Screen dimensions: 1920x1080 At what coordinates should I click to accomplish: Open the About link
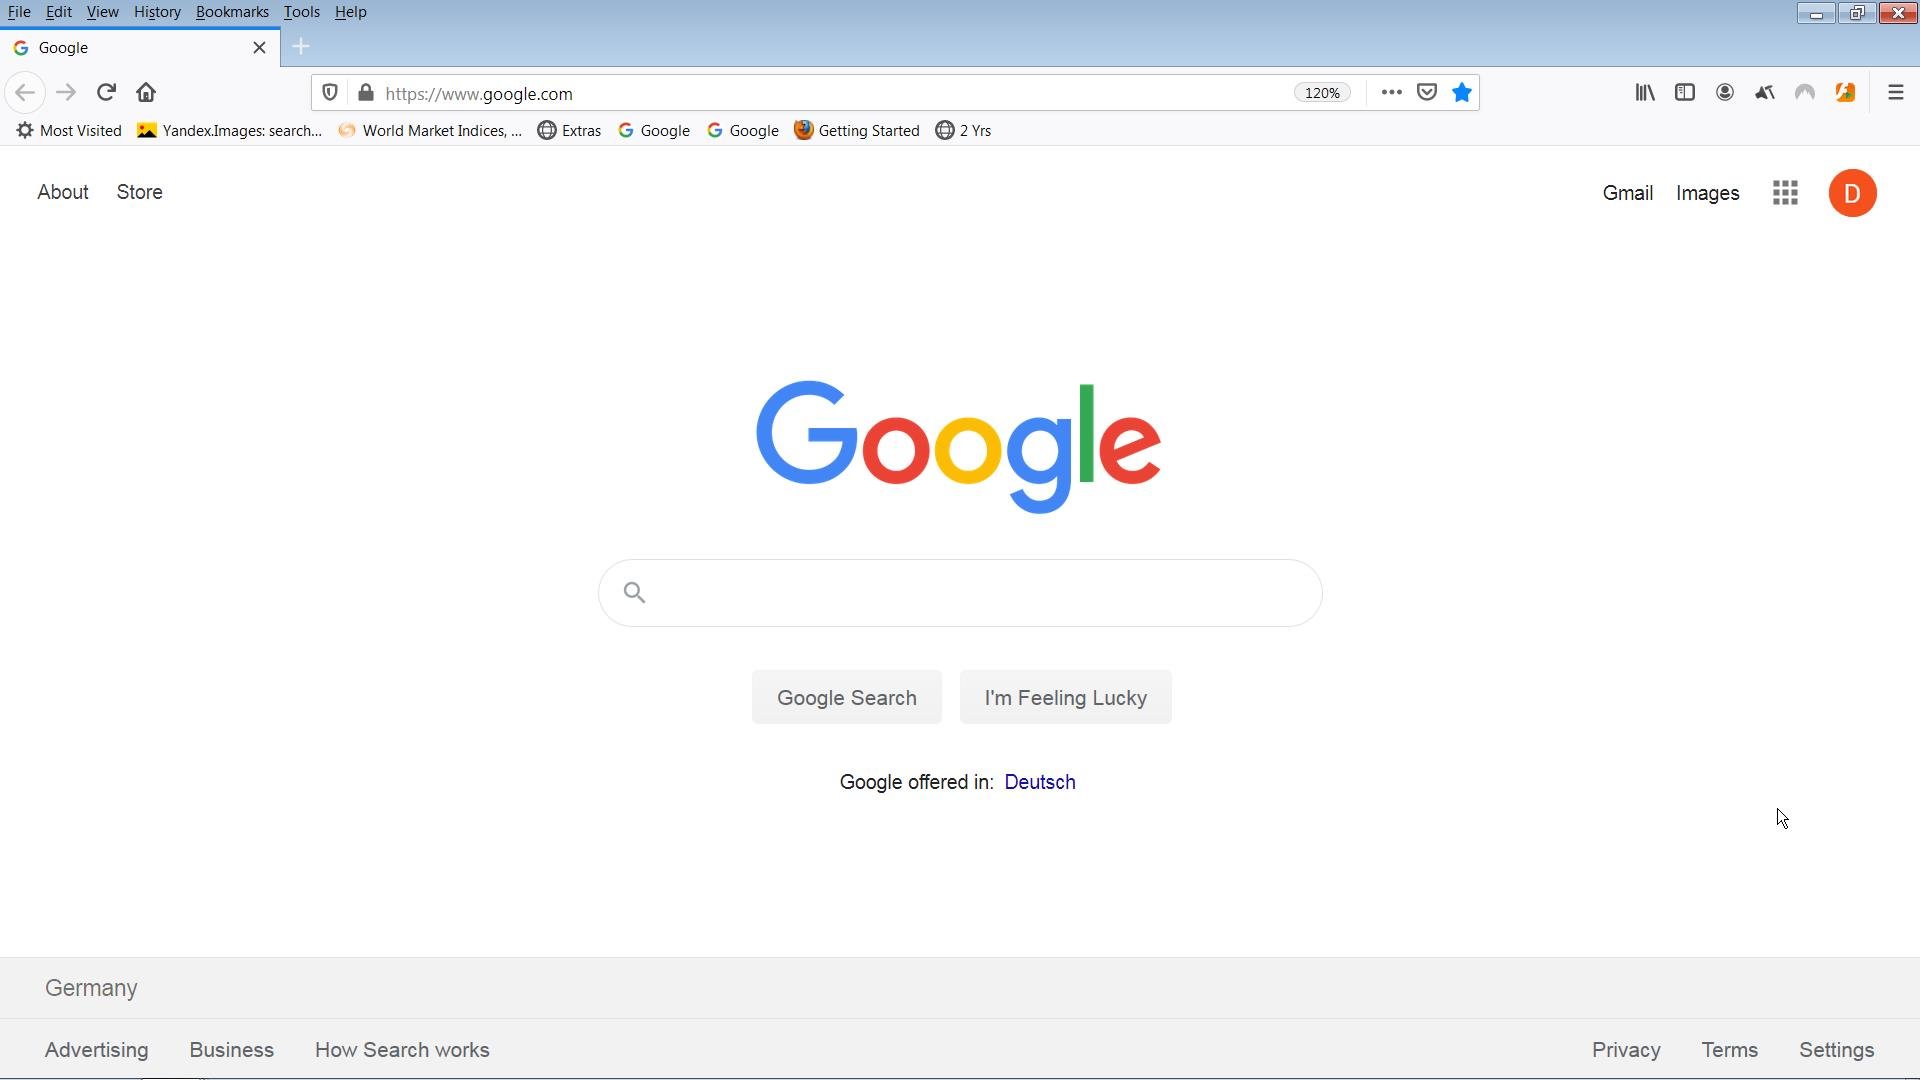63,192
